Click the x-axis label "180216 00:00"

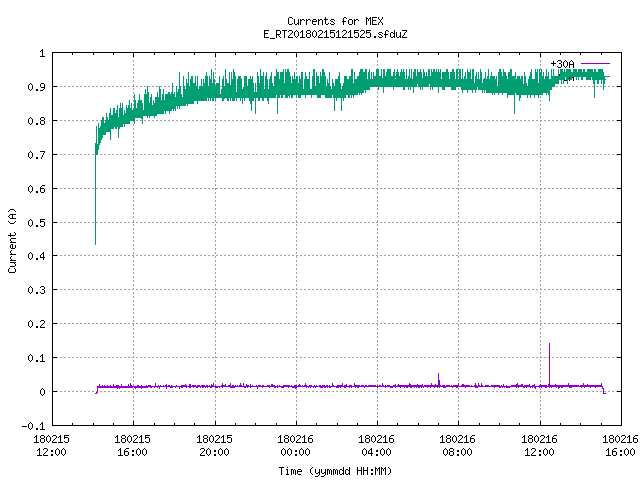click(296, 445)
